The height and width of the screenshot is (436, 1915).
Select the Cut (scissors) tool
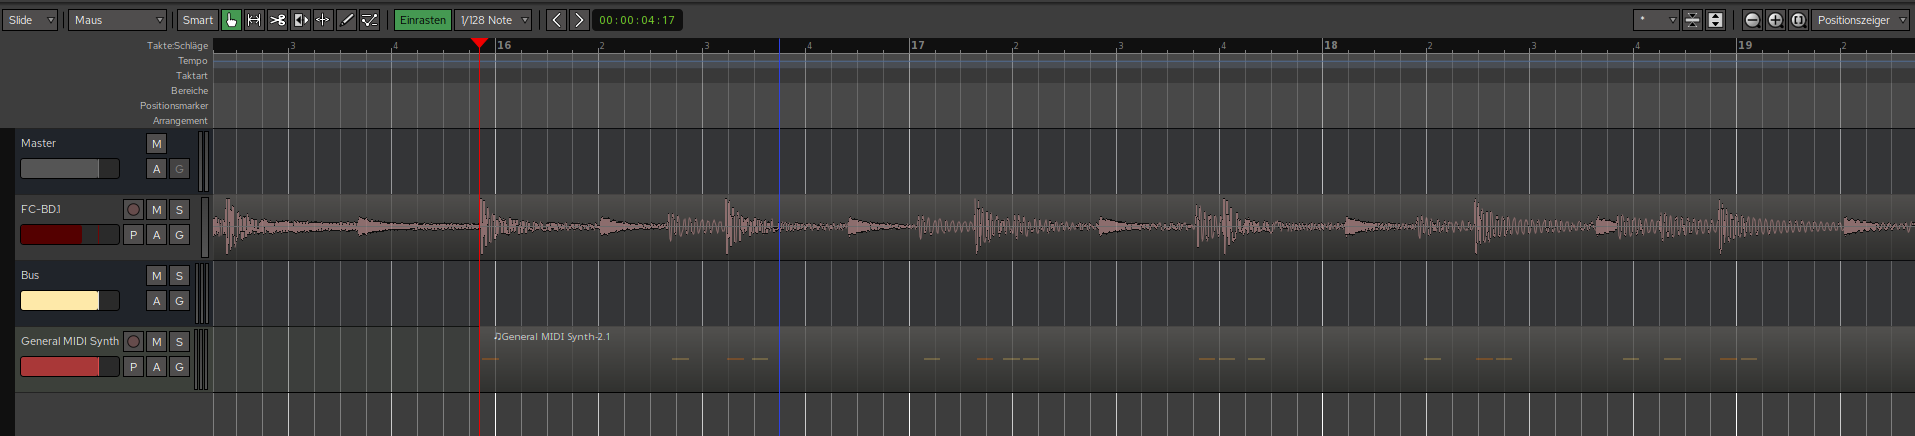click(277, 20)
